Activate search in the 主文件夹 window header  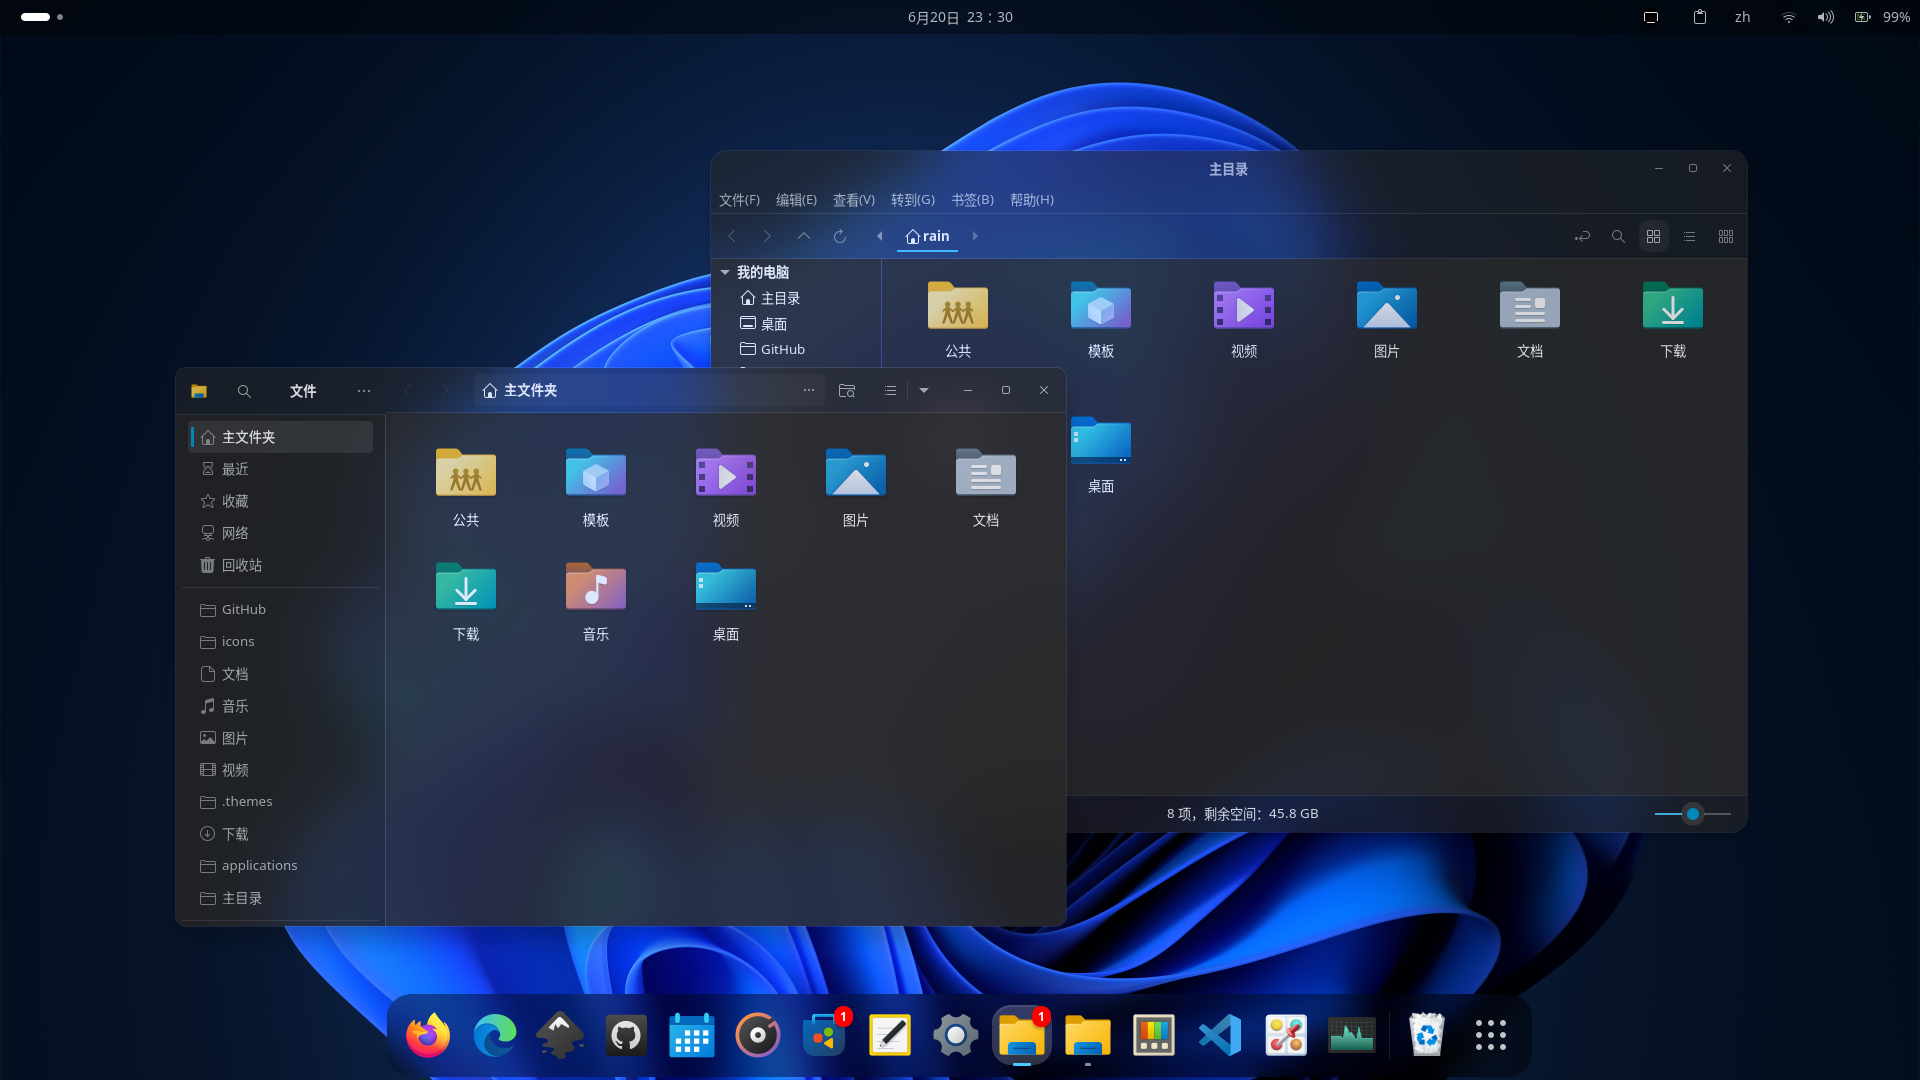click(x=244, y=391)
